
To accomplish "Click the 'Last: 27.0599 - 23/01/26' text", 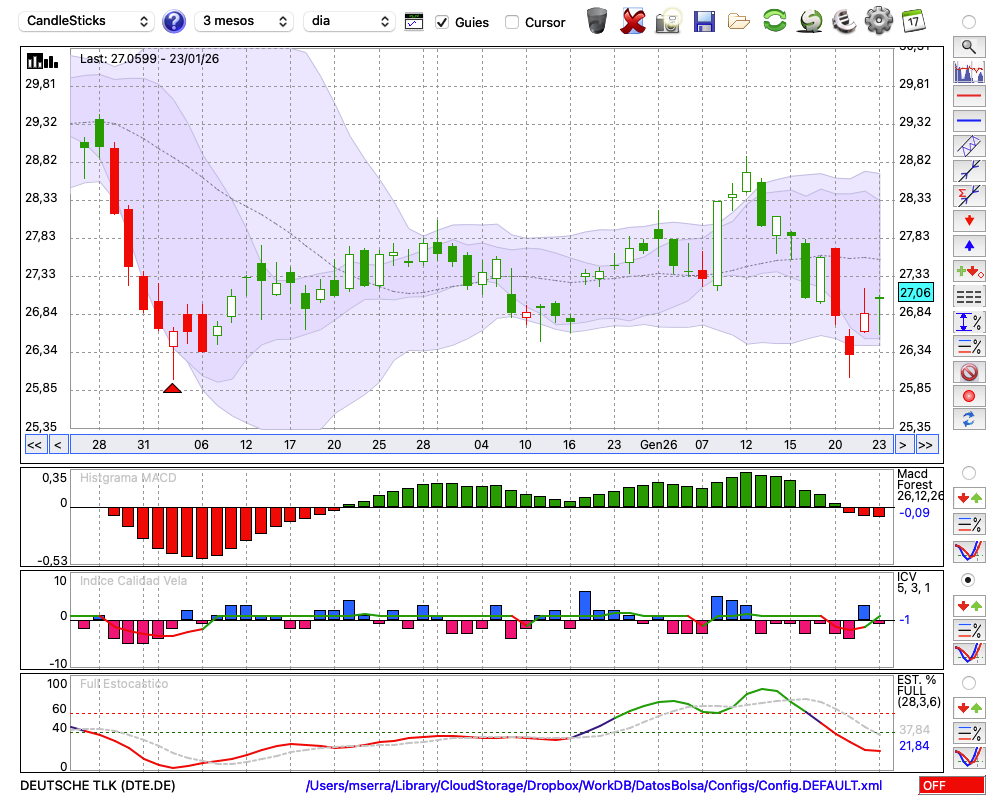I will pos(149,59).
